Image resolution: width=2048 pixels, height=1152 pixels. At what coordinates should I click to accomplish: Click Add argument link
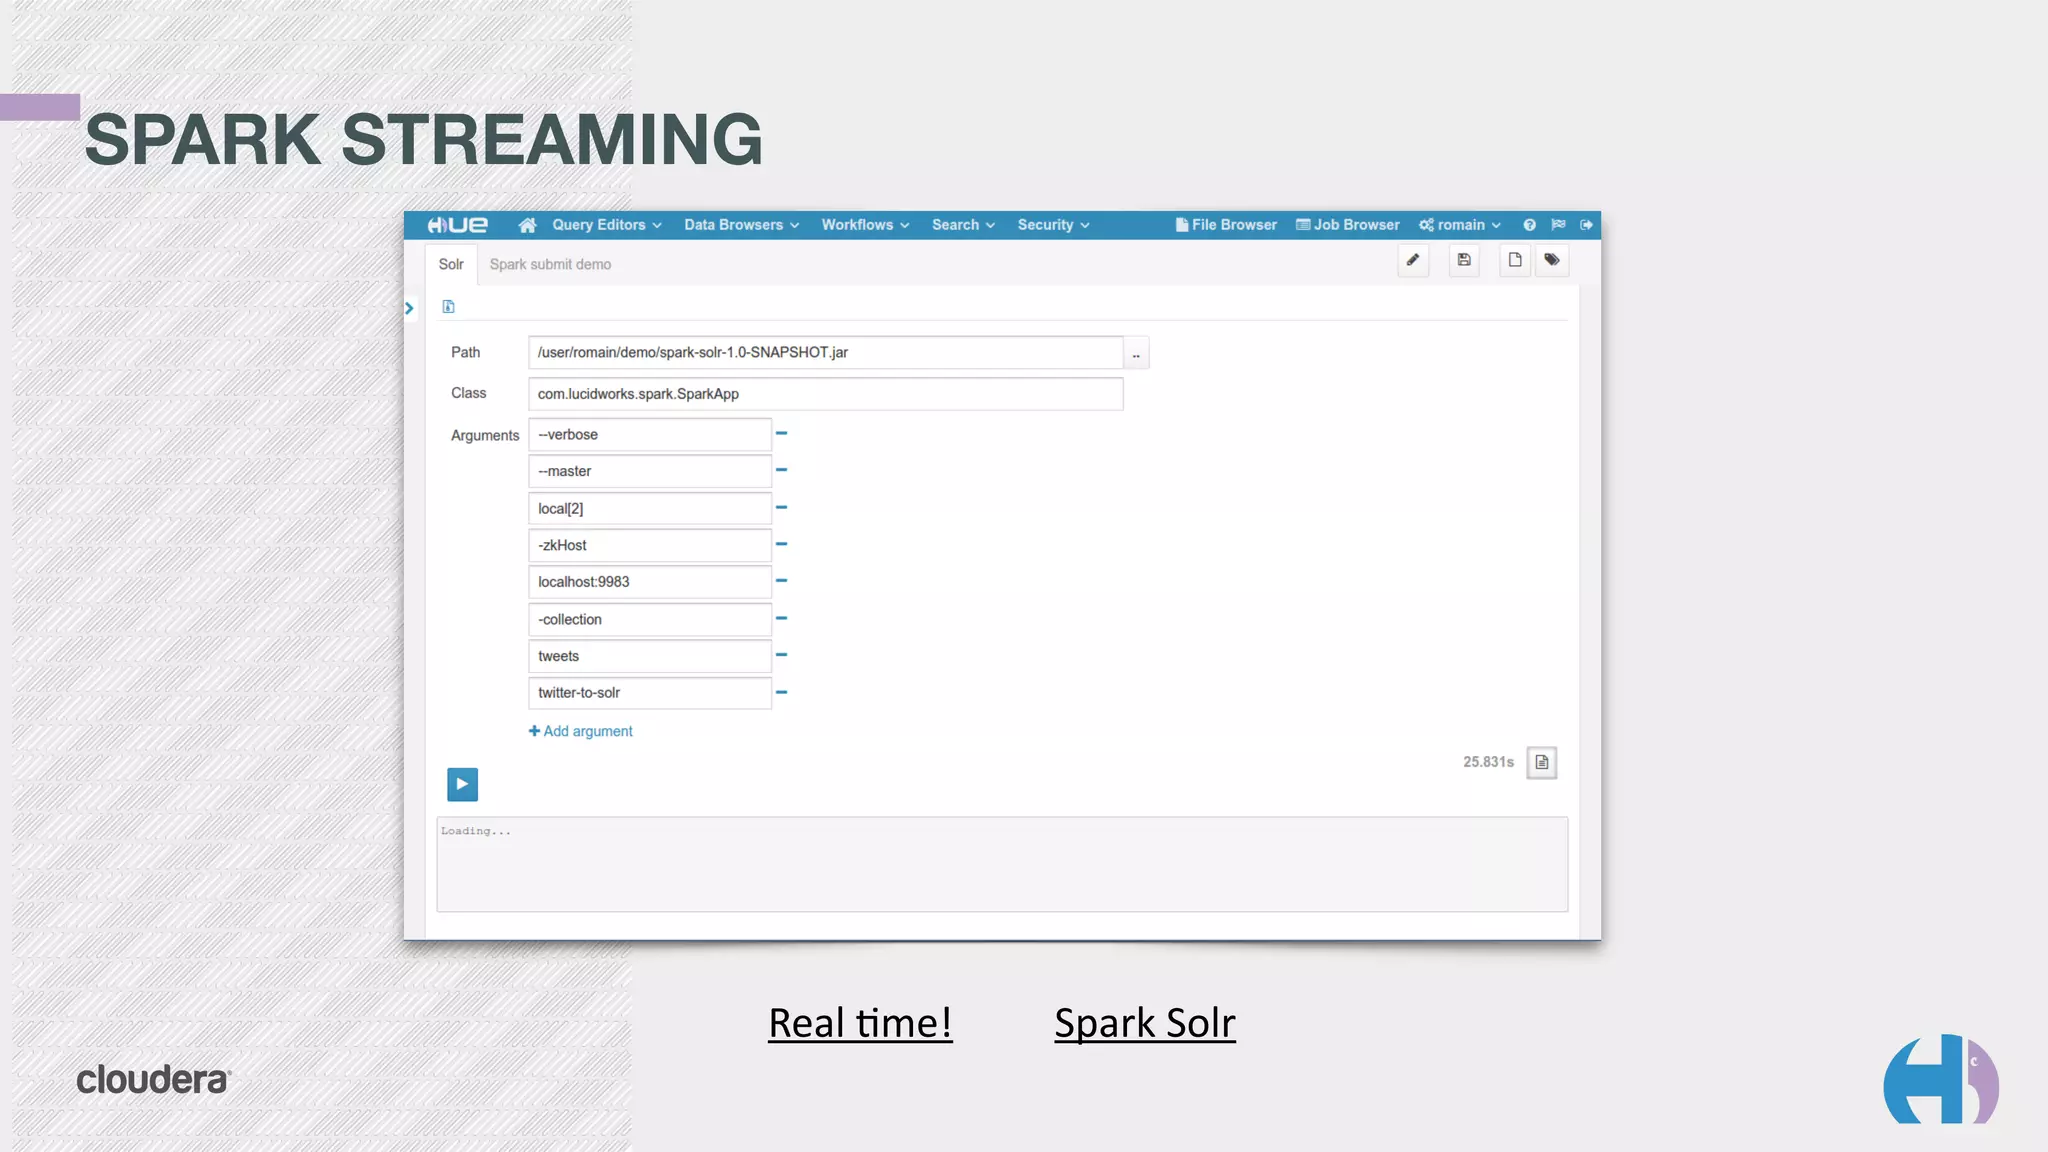580,731
